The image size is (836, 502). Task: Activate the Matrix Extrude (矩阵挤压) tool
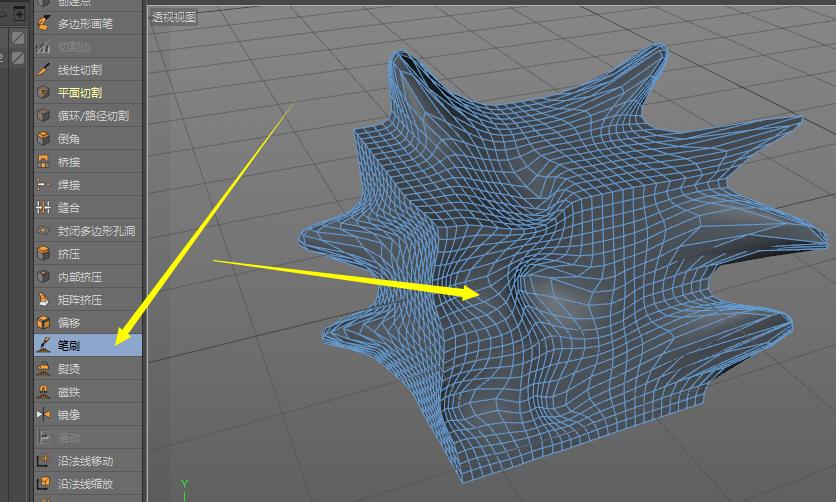pos(79,300)
